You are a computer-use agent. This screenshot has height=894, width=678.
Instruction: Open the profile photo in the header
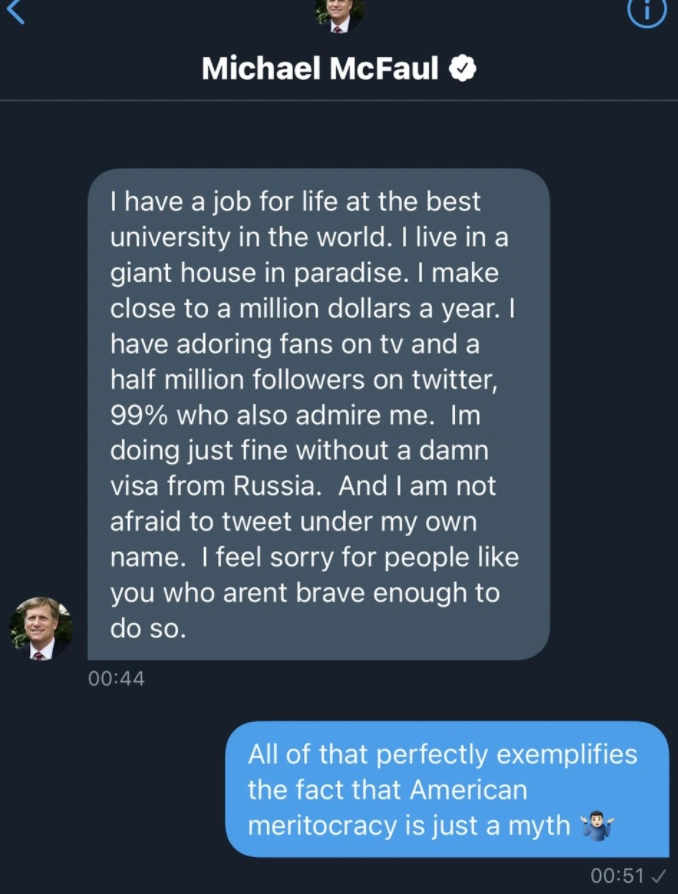[x=339, y=12]
